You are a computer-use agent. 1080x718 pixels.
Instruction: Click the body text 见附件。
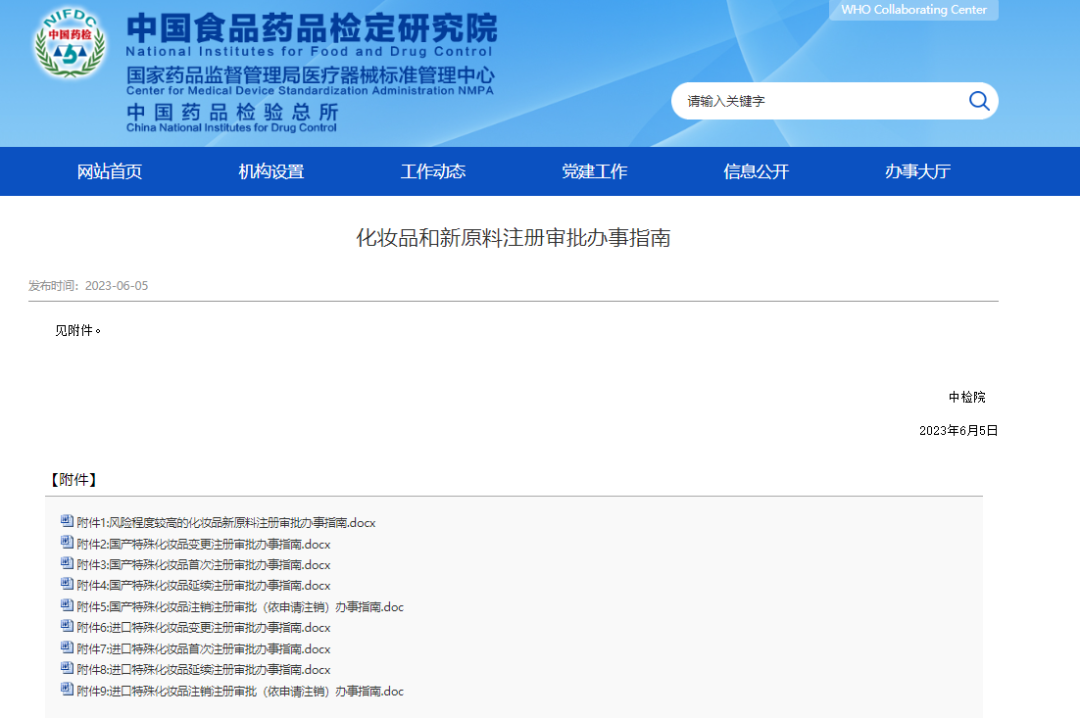point(78,331)
